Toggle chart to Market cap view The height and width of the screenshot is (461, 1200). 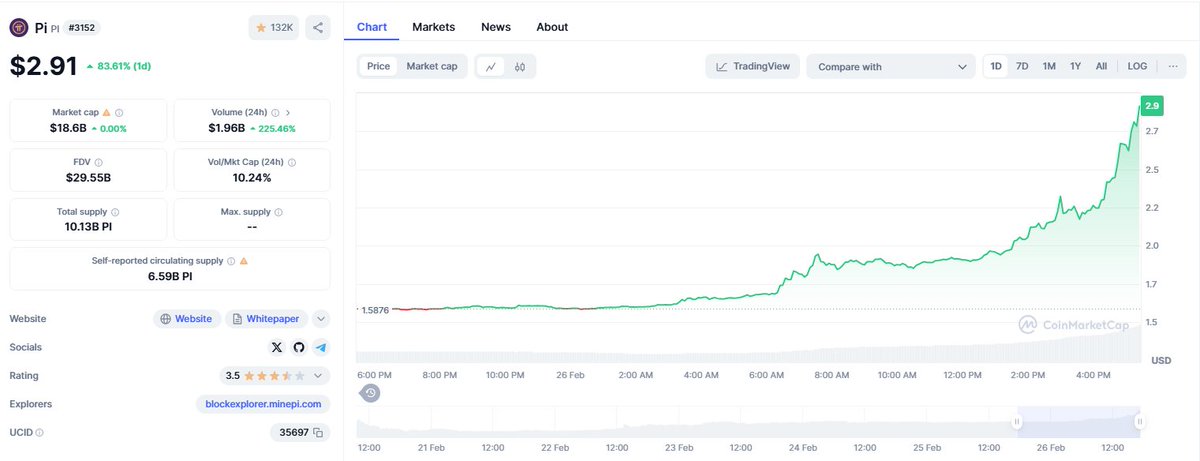pyautogui.click(x=432, y=66)
